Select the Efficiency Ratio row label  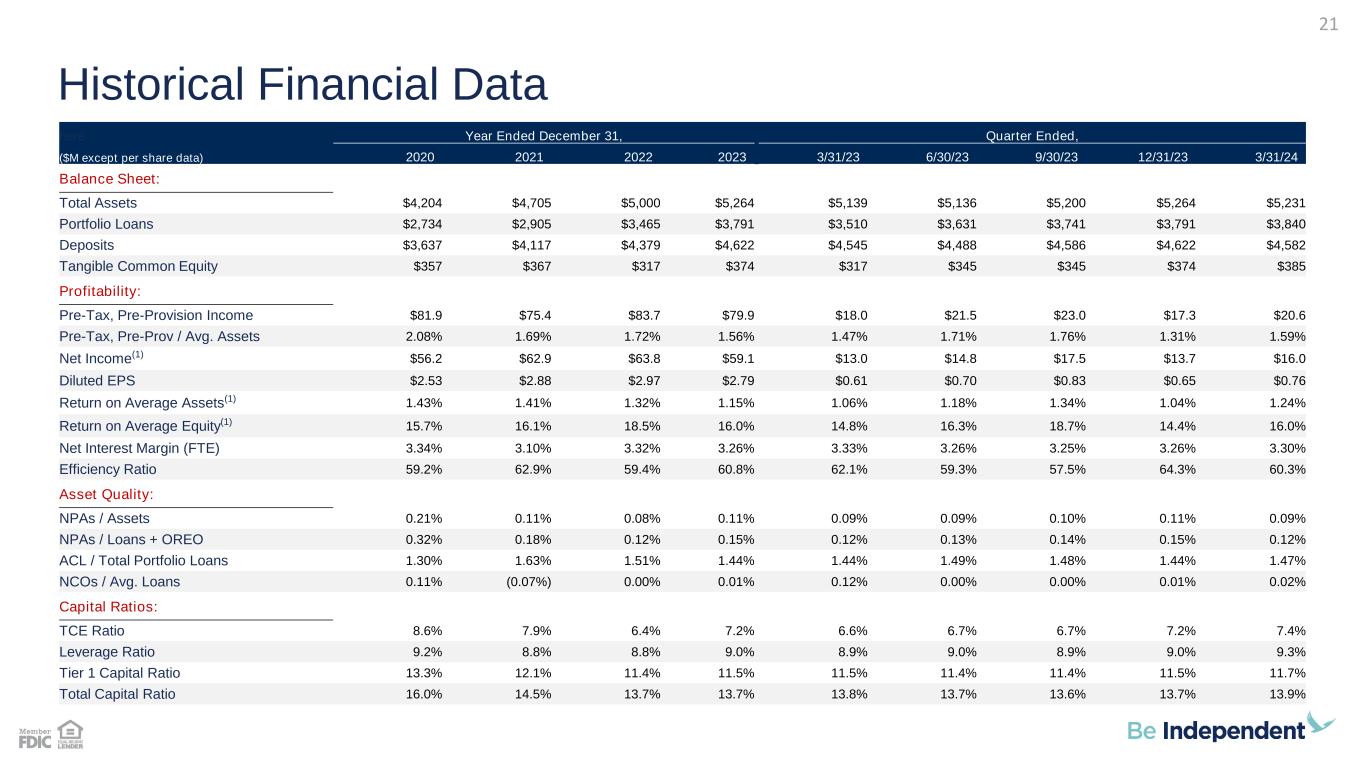pos(108,468)
